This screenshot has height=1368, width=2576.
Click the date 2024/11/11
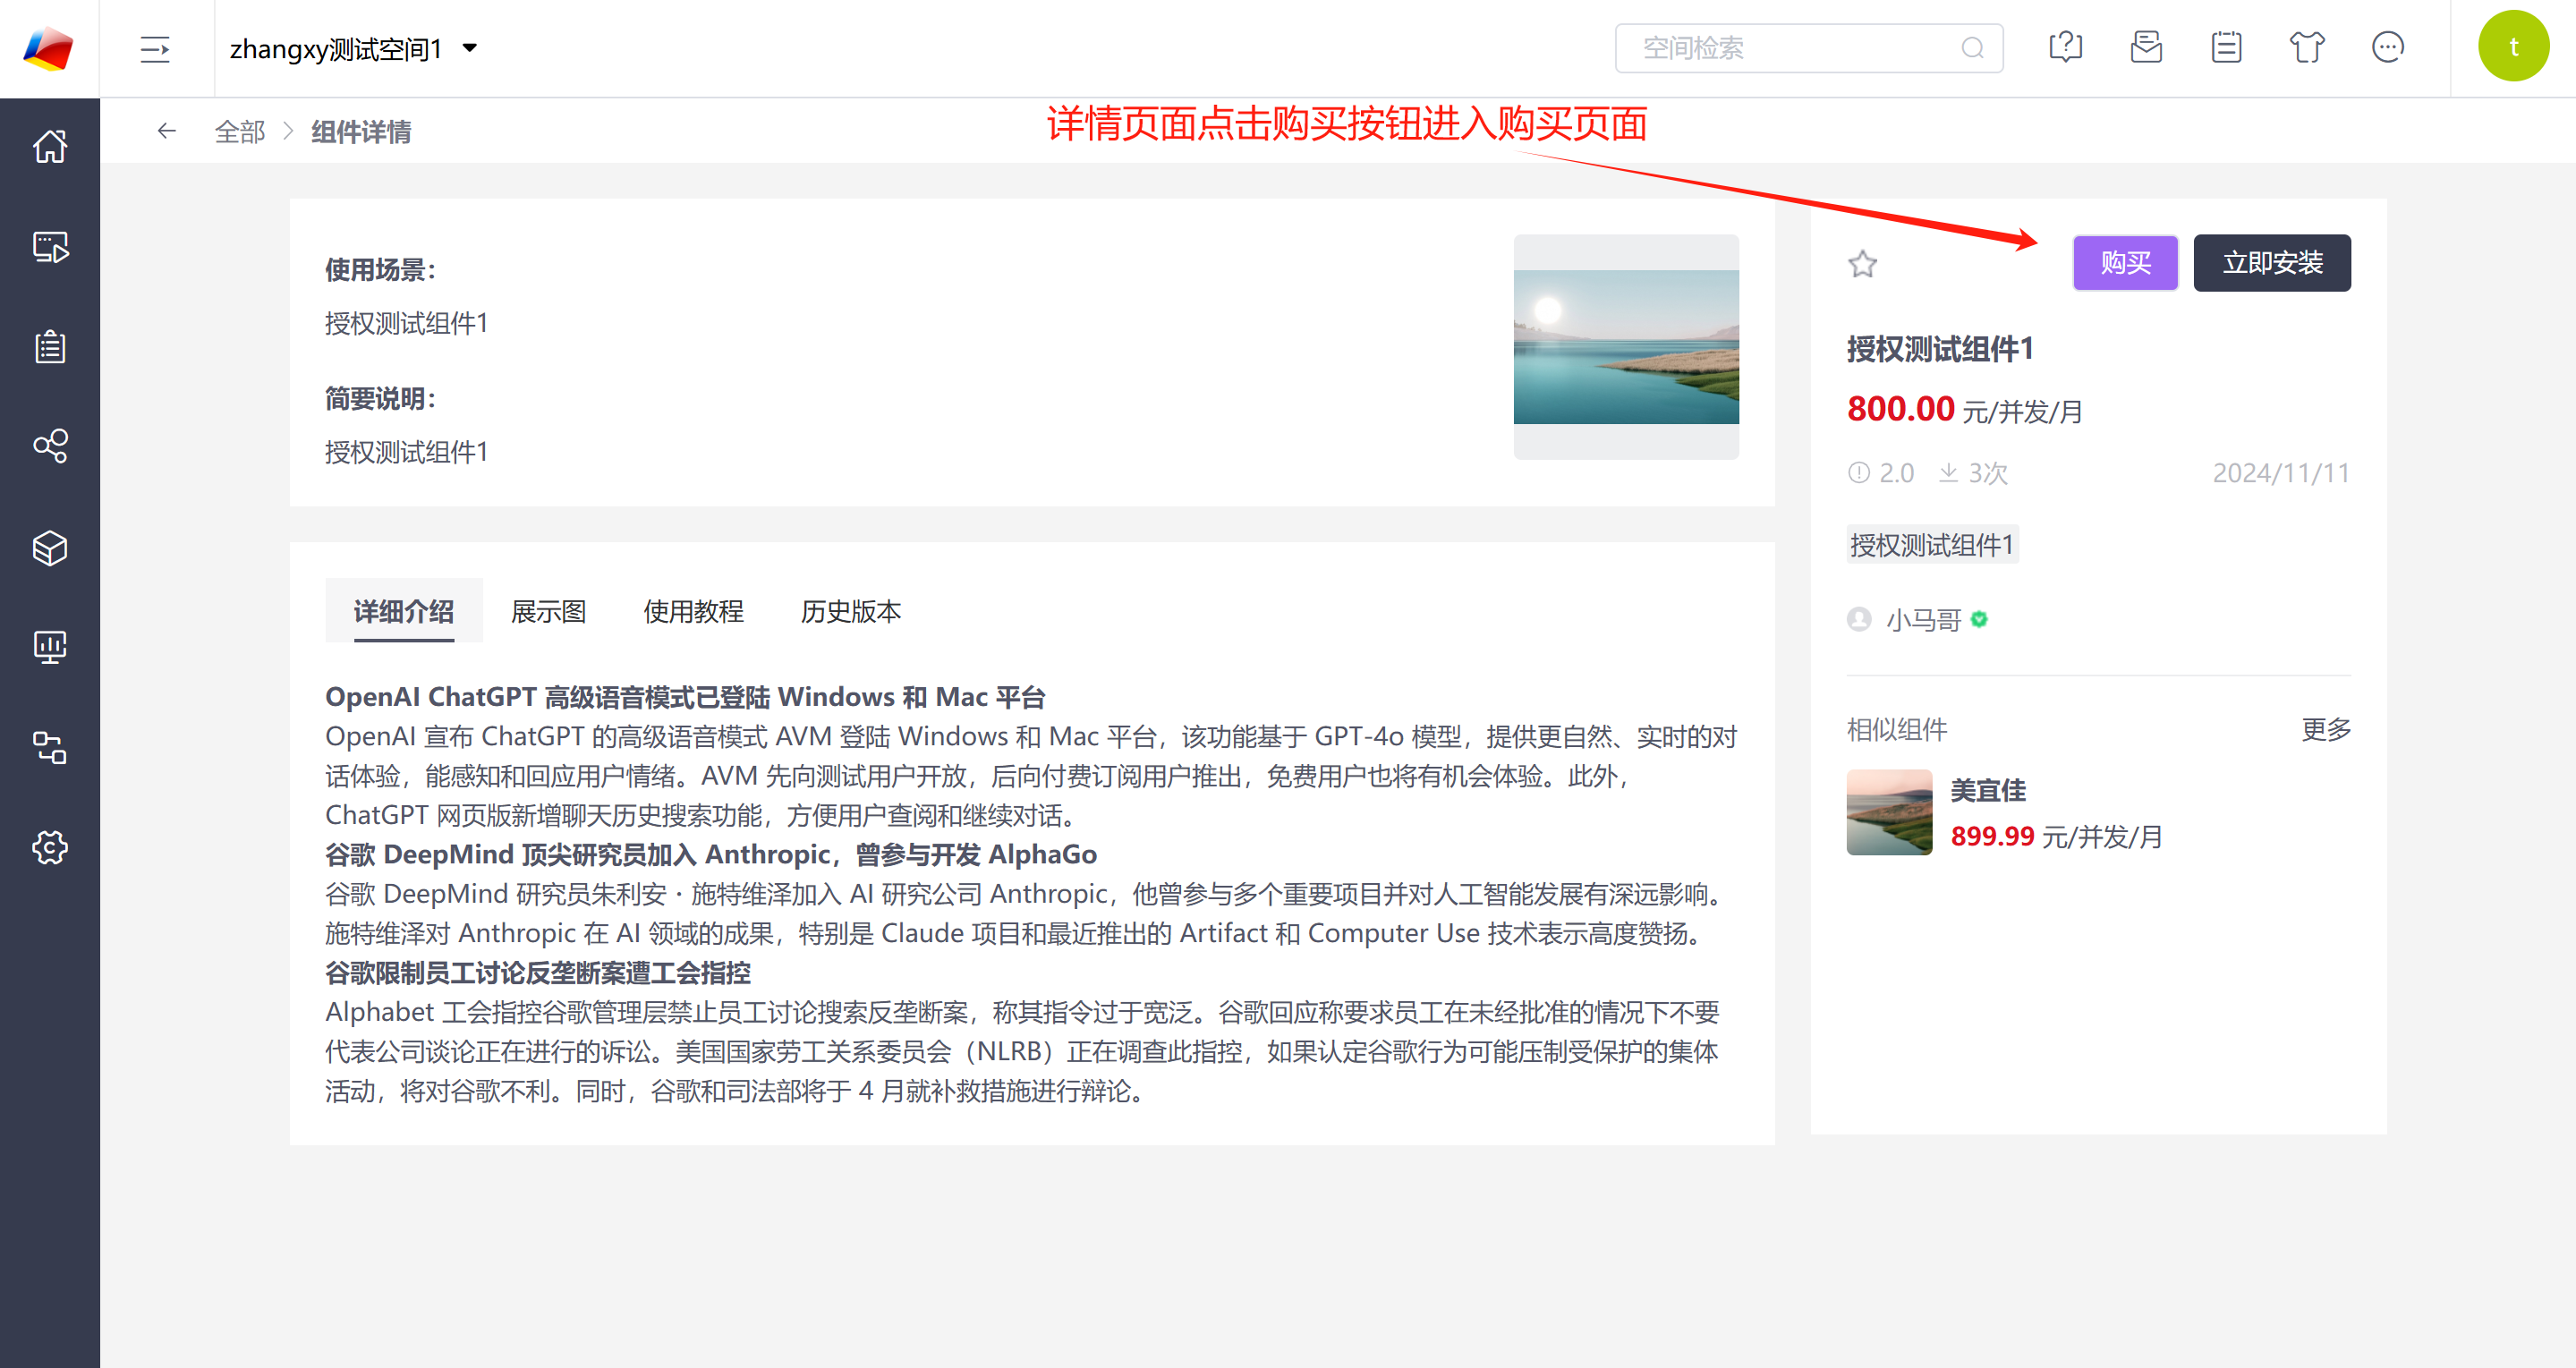pyautogui.click(x=2281, y=473)
